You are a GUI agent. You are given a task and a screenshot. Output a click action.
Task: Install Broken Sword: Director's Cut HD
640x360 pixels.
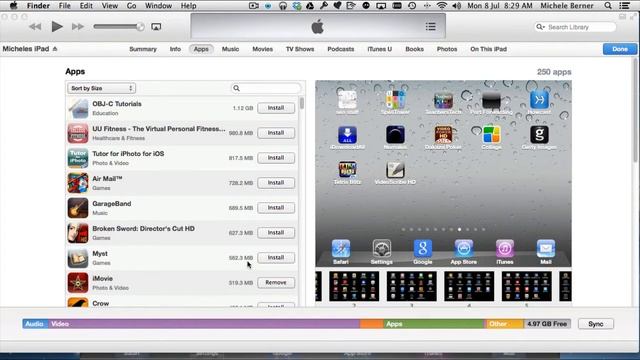pyautogui.click(x=276, y=232)
